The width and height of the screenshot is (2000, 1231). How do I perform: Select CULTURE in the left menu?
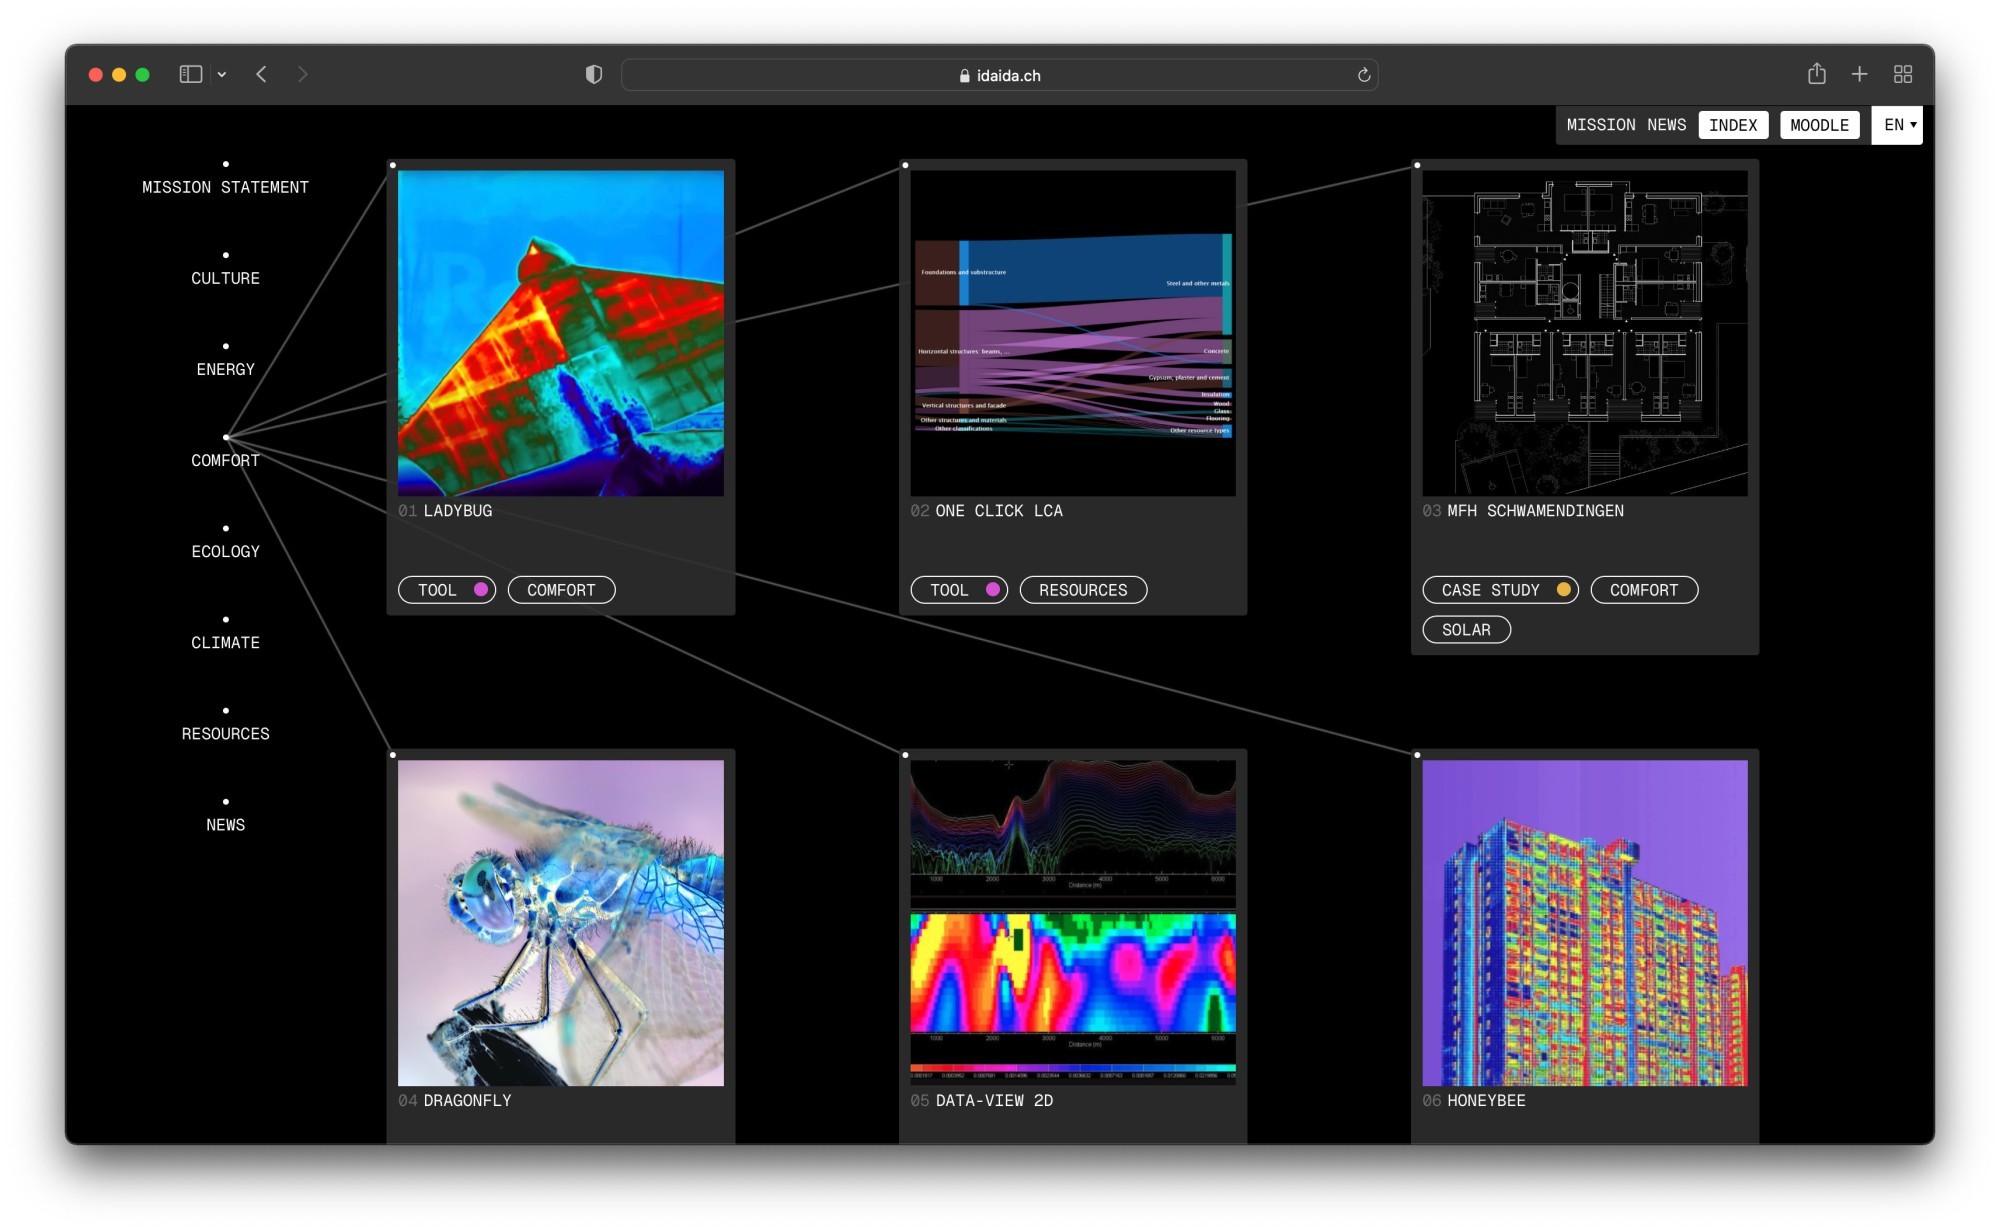225,278
